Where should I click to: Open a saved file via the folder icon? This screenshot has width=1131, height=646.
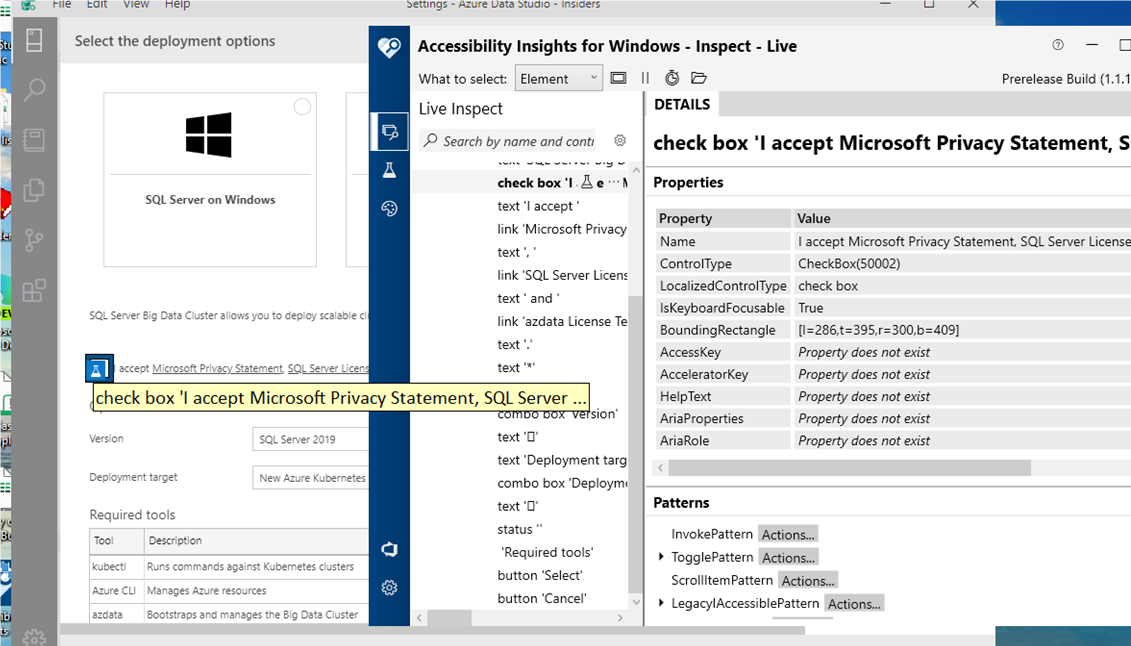[x=698, y=77]
